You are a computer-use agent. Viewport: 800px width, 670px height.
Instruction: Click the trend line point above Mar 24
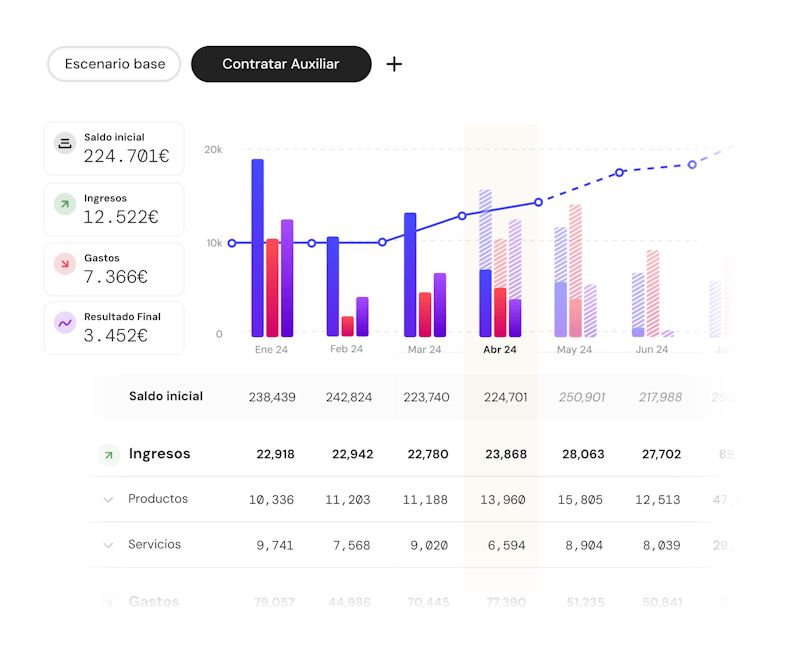coord(382,242)
